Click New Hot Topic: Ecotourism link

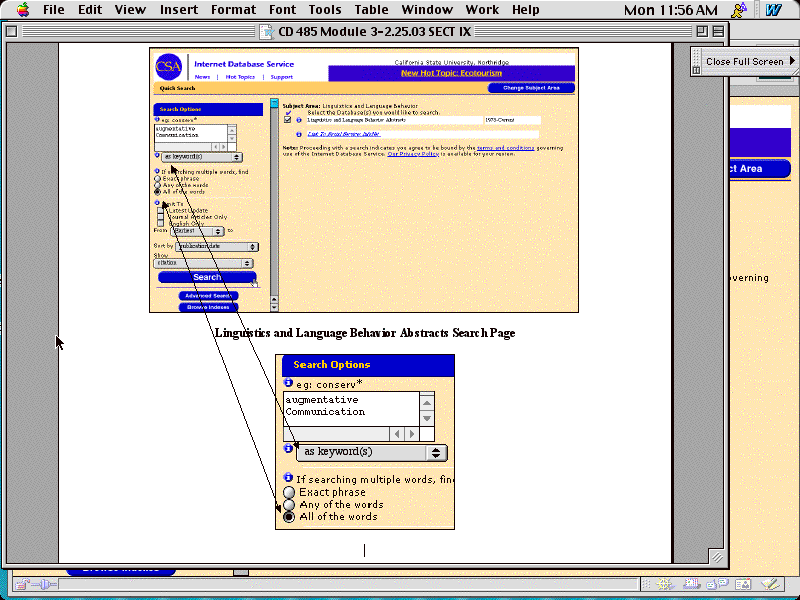point(452,73)
